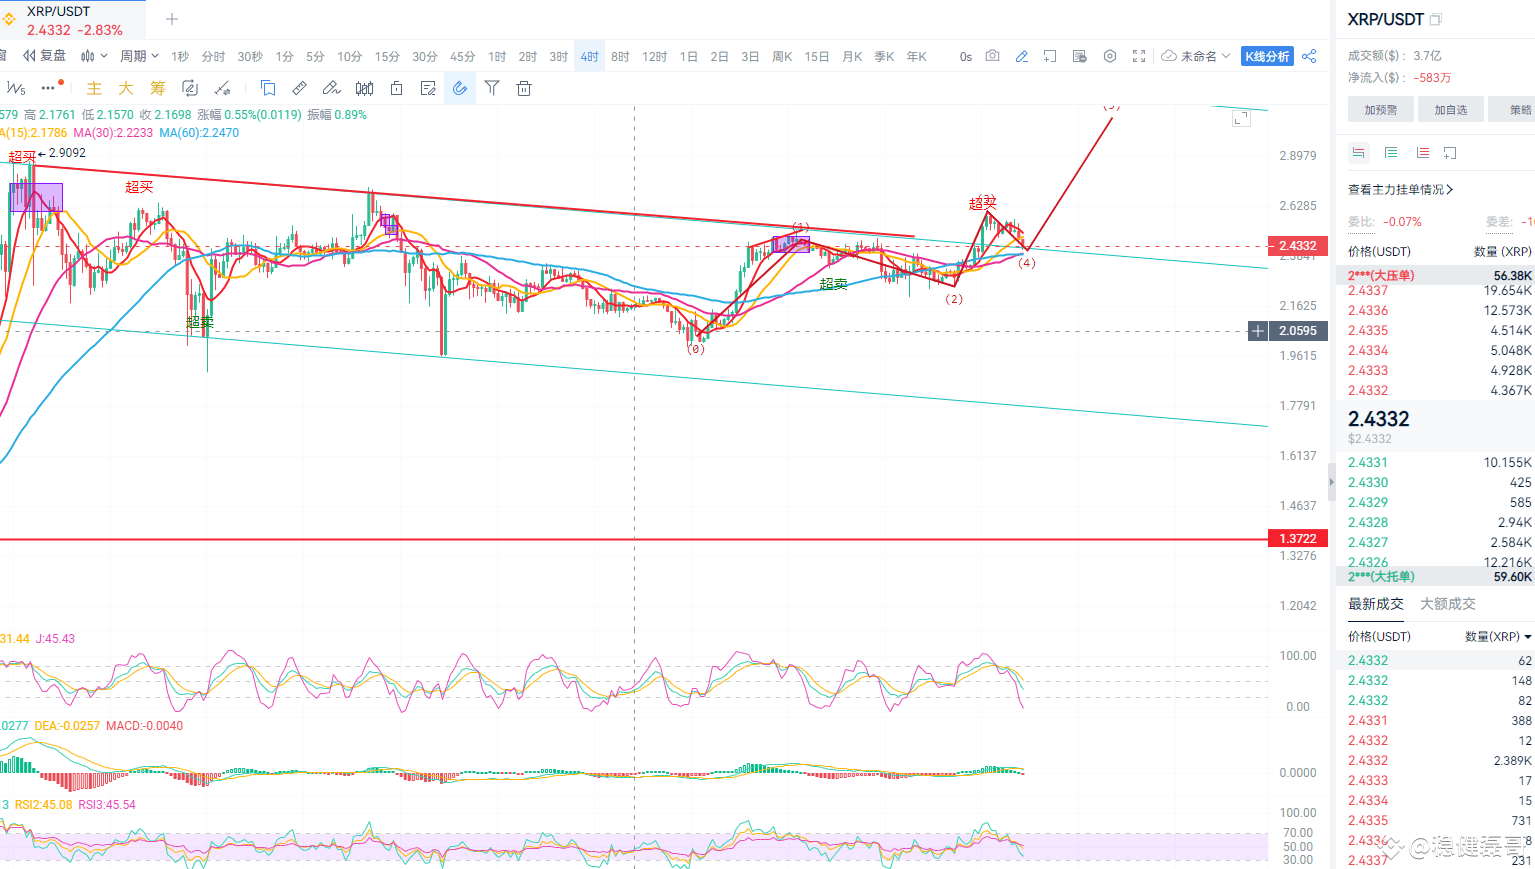Select the W5 wave drawing tool
Screen dimensions: 1535x869
[16, 88]
